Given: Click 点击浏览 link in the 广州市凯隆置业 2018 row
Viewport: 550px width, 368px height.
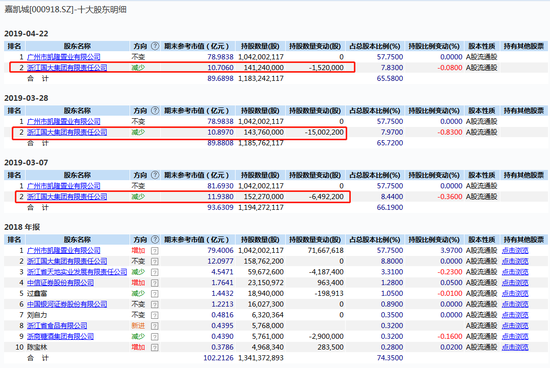Looking at the screenshot, I should 515,250.
